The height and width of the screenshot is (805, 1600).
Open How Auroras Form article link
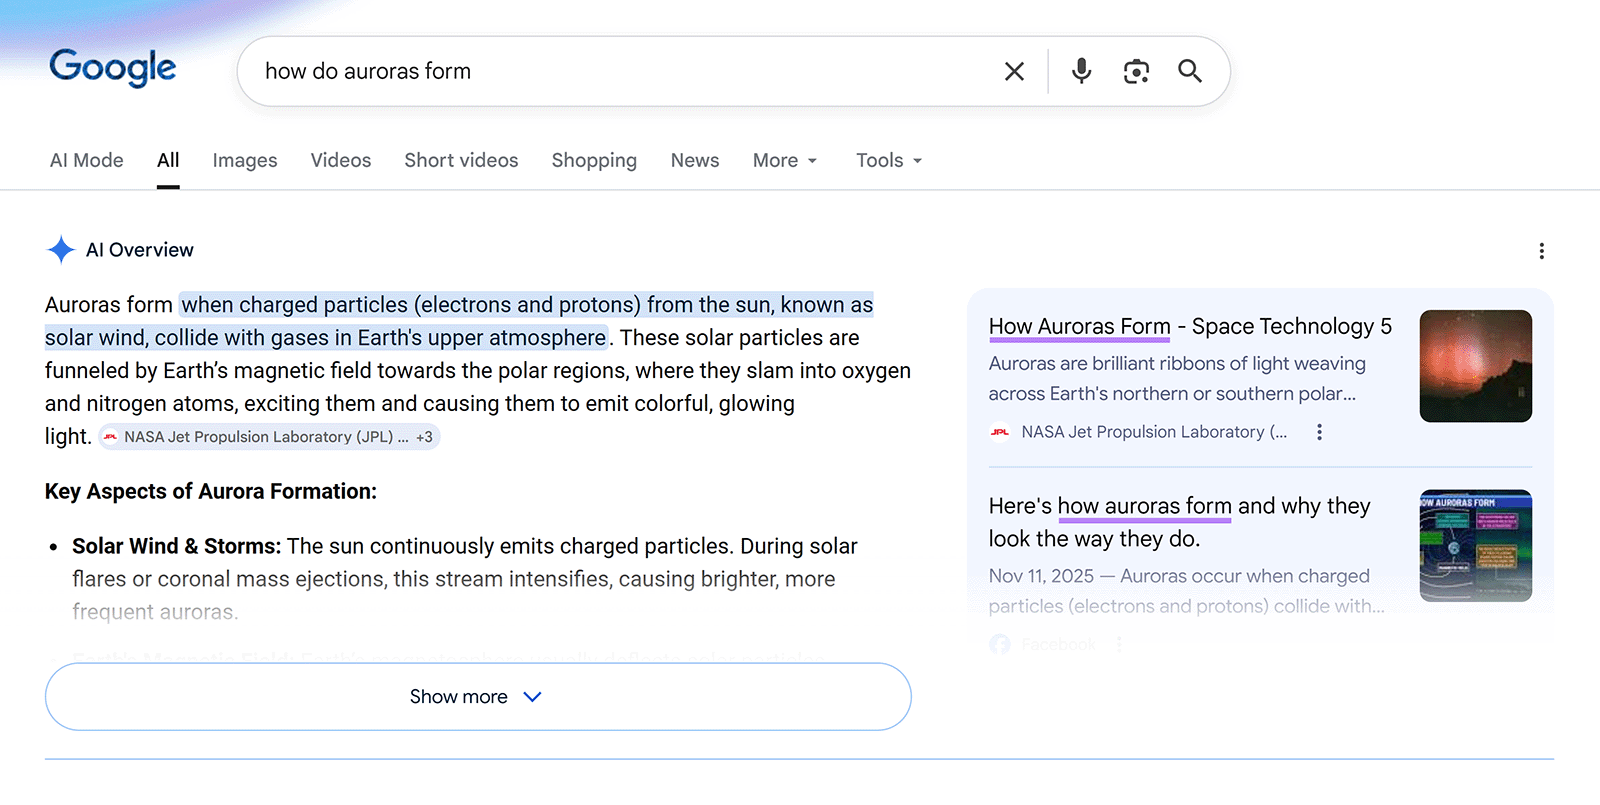coord(1189,327)
